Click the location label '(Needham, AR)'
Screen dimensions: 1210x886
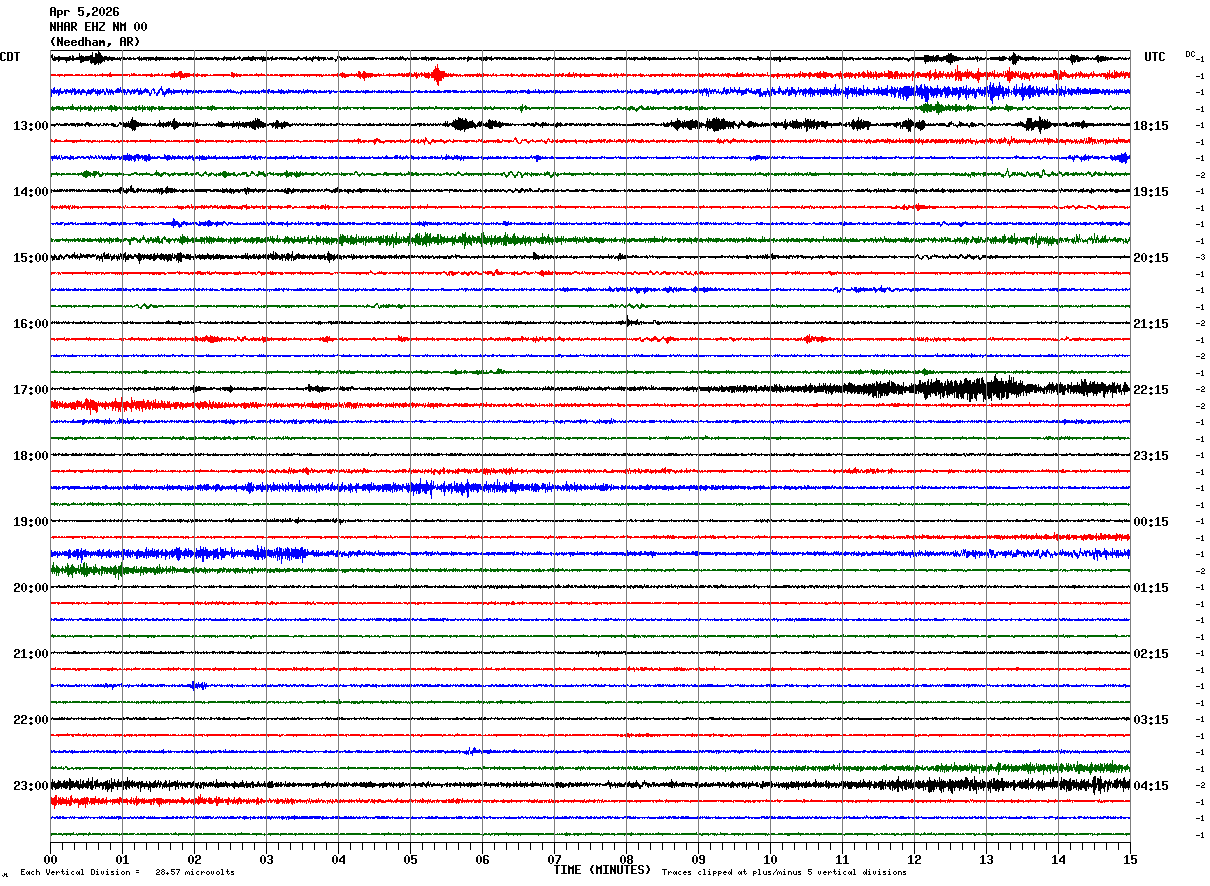95,42
